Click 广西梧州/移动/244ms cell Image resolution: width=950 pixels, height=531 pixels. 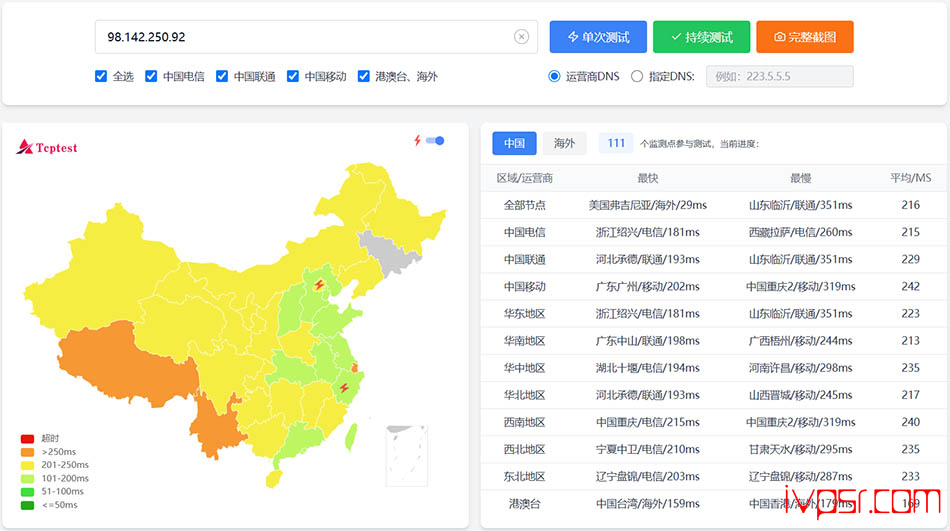click(x=800, y=341)
